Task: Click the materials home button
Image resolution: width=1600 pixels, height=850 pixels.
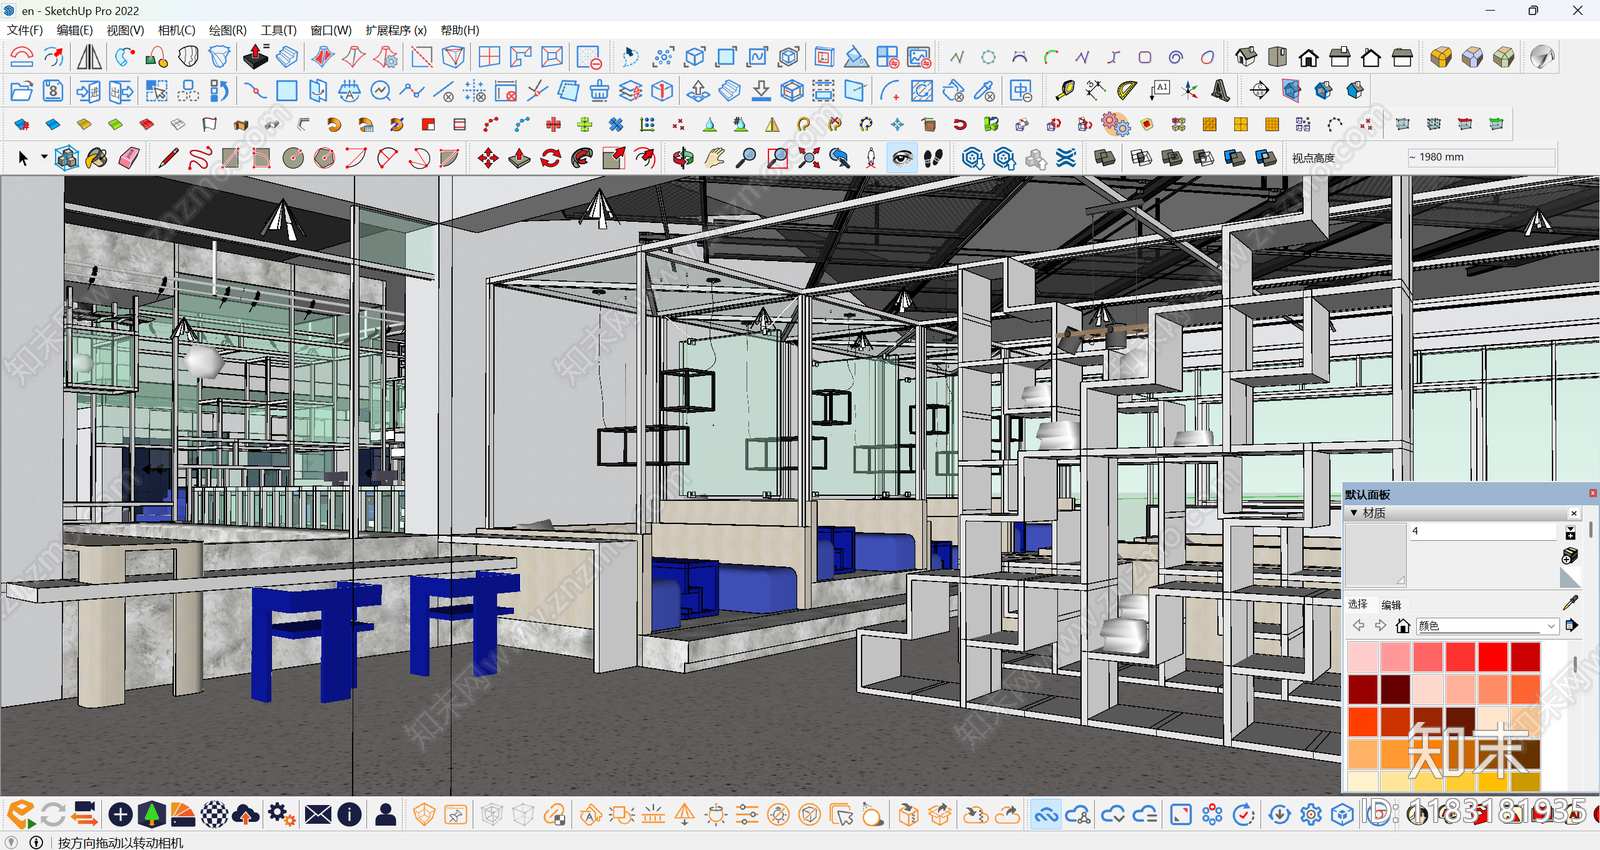Action: point(1403,625)
